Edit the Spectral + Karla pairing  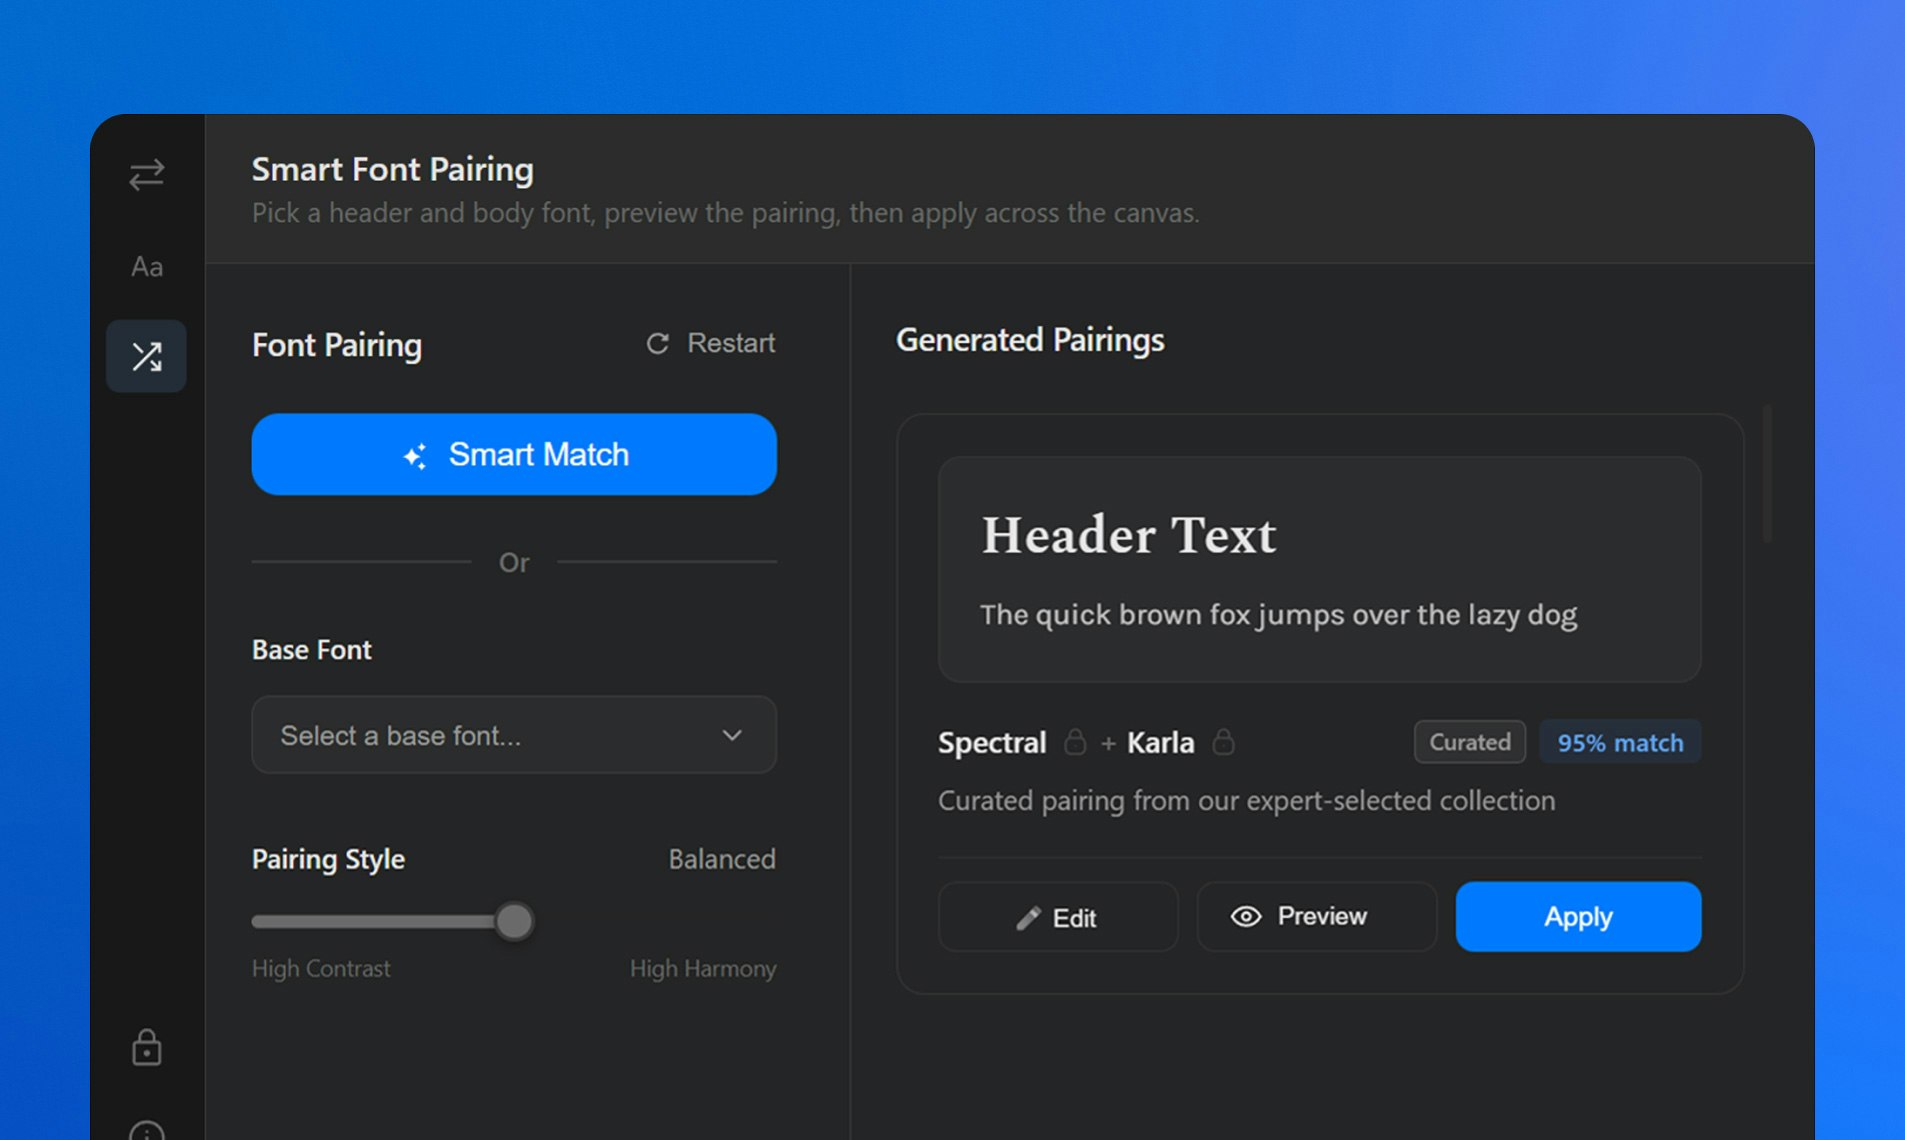pyautogui.click(x=1058, y=917)
